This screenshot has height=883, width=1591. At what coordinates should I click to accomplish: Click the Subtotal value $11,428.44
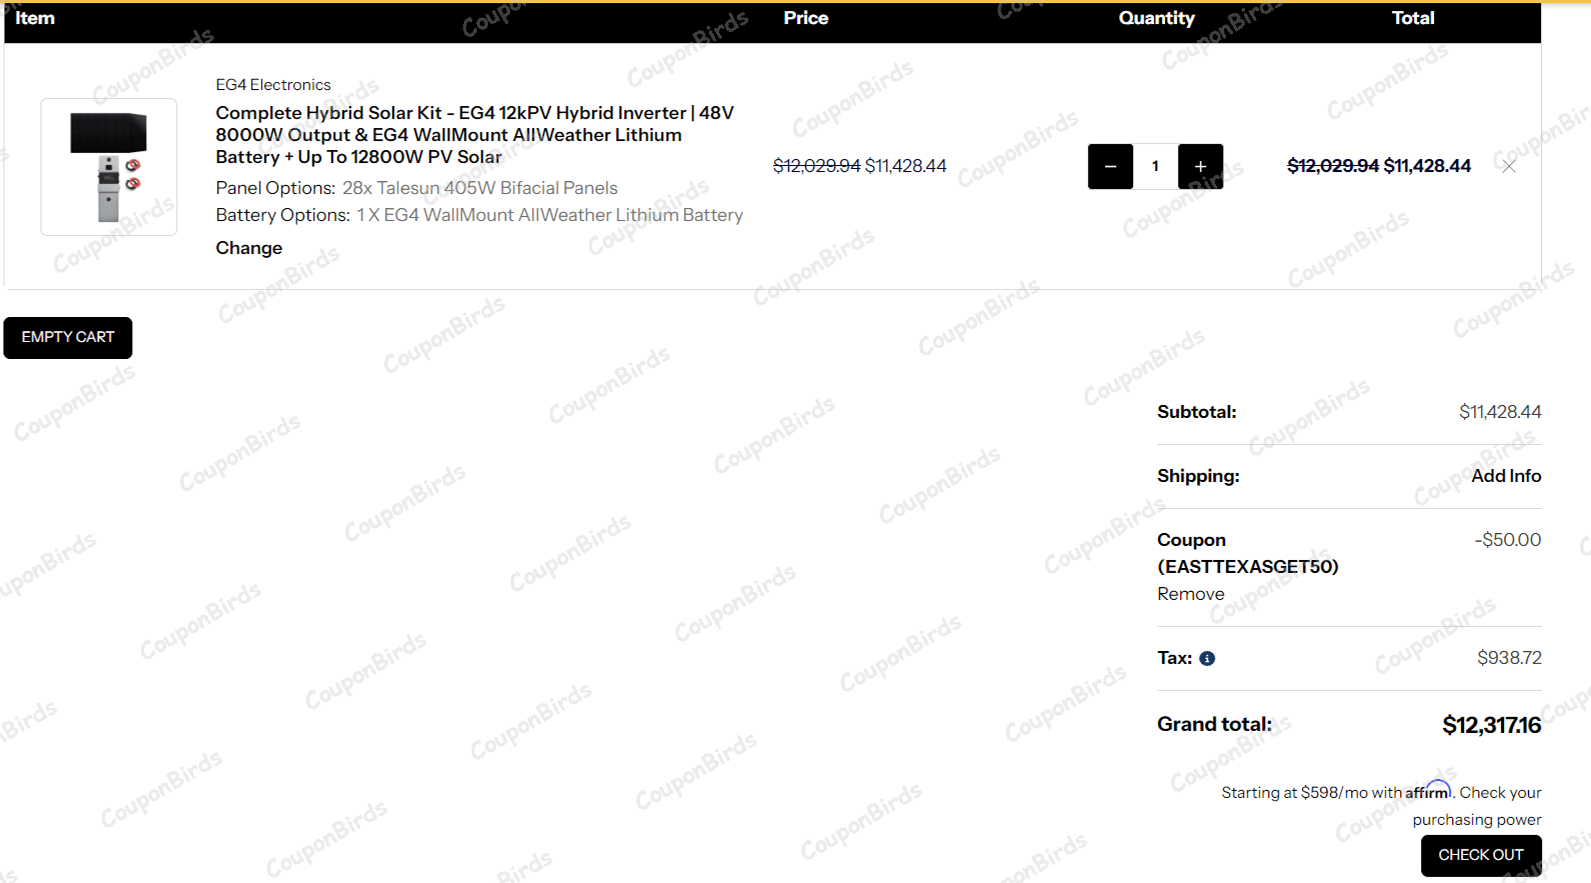[1500, 412]
